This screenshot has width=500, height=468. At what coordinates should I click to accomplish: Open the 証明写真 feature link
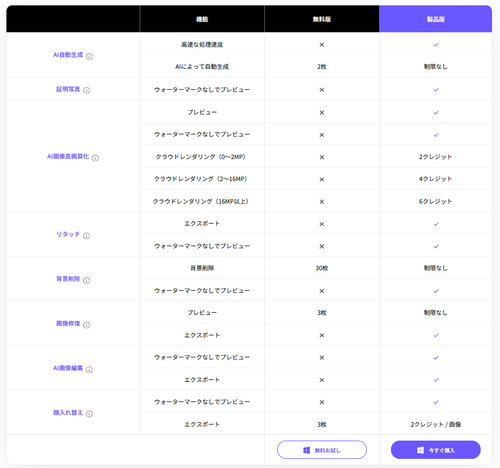click(68, 89)
